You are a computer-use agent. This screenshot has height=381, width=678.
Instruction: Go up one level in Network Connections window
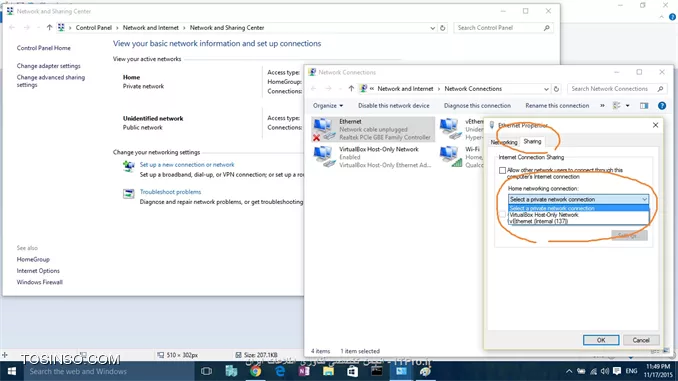(x=351, y=89)
